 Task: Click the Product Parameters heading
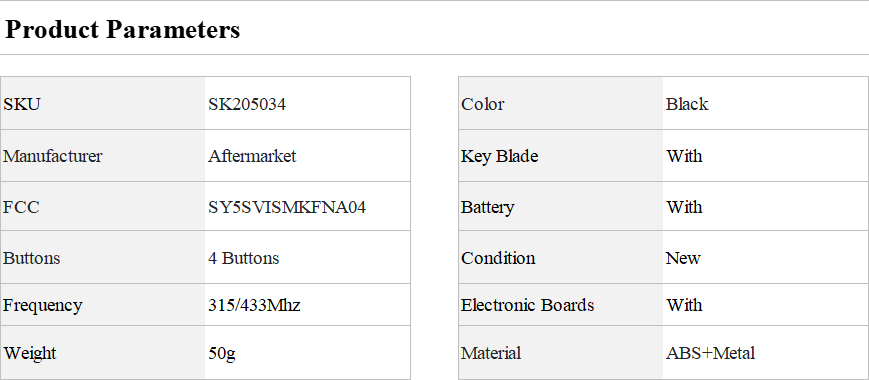coord(122,29)
